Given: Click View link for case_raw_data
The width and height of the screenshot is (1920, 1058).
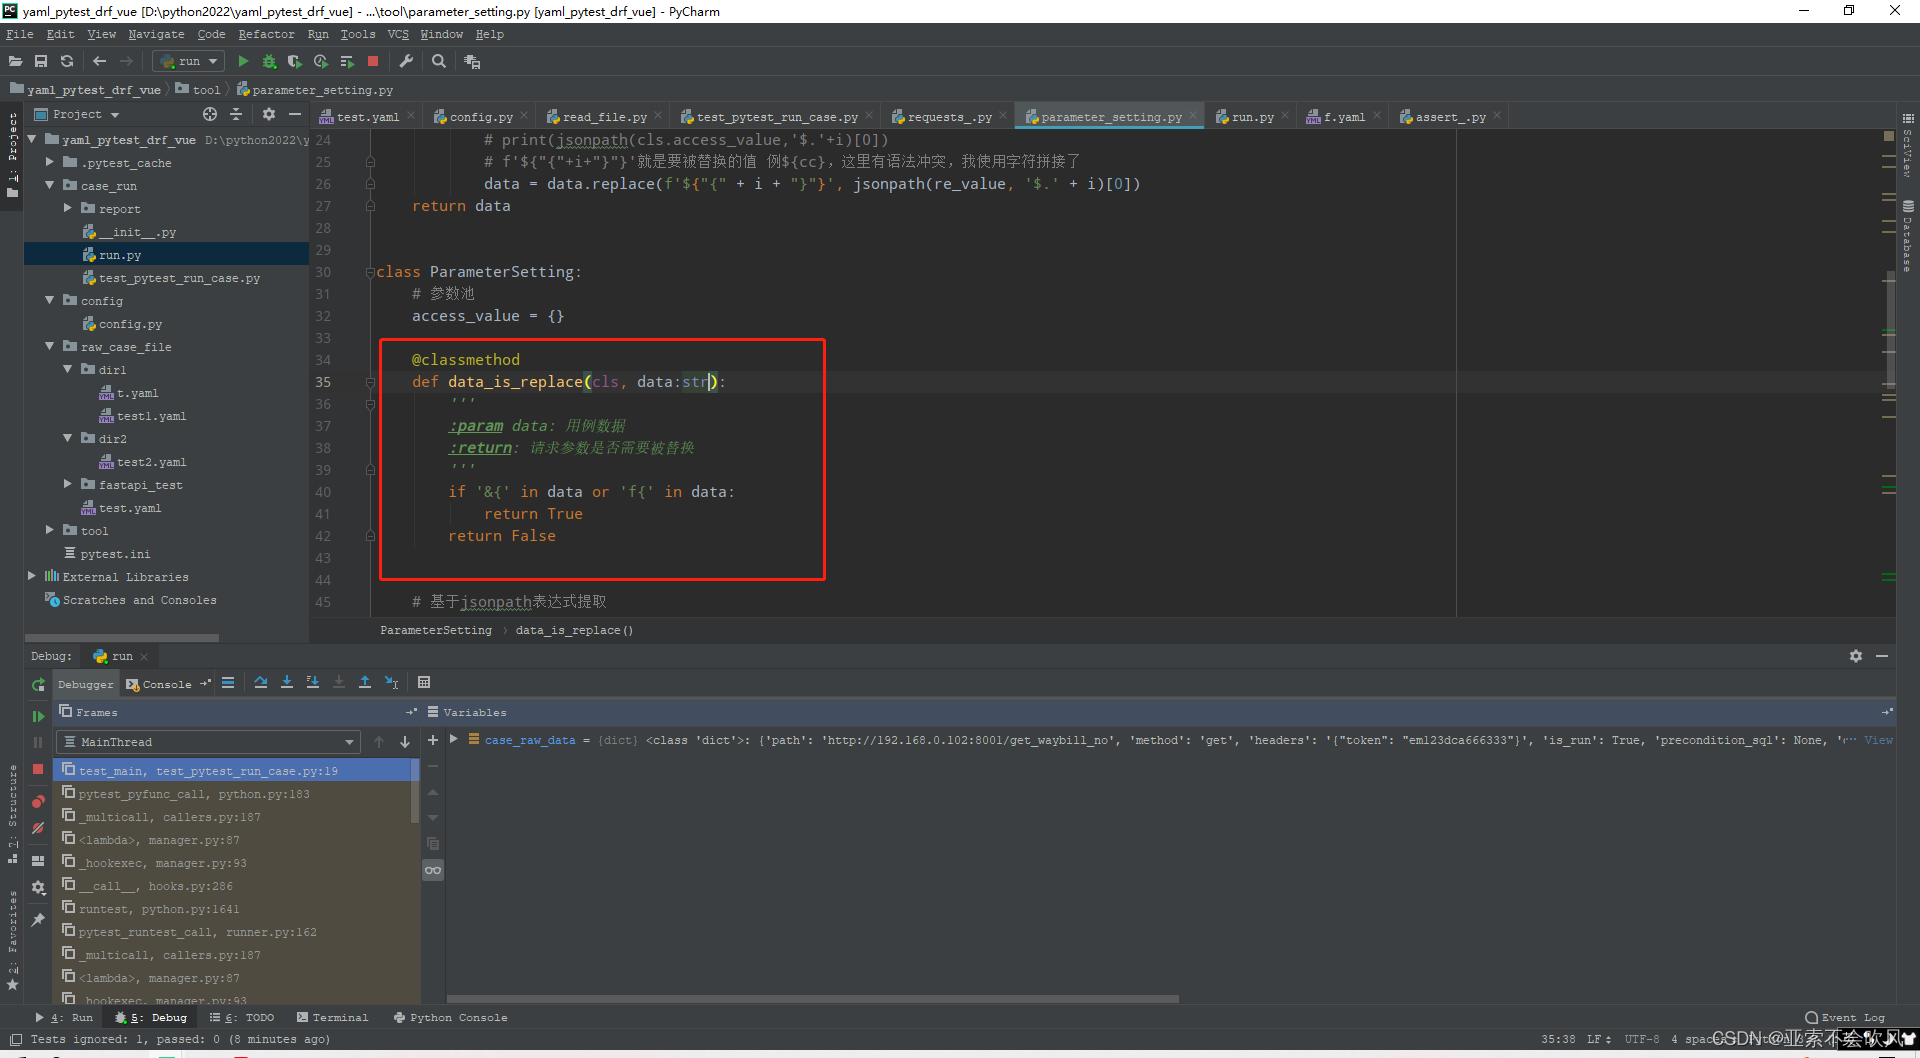Looking at the screenshot, I should pos(1878,740).
